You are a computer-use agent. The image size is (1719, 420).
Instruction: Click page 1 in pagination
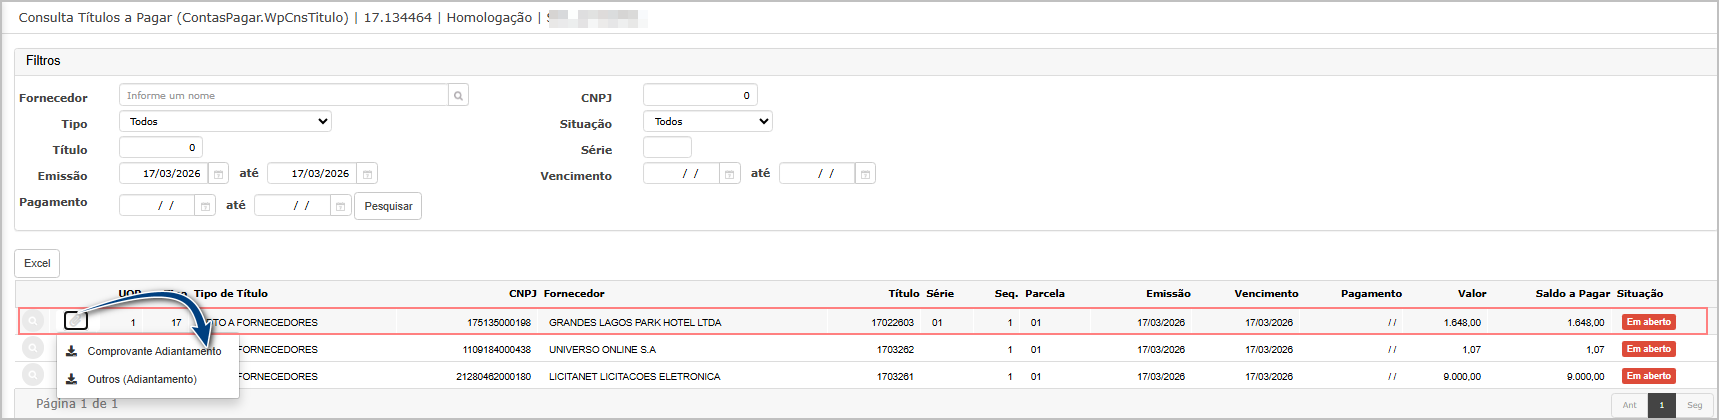click(1661, 405)
